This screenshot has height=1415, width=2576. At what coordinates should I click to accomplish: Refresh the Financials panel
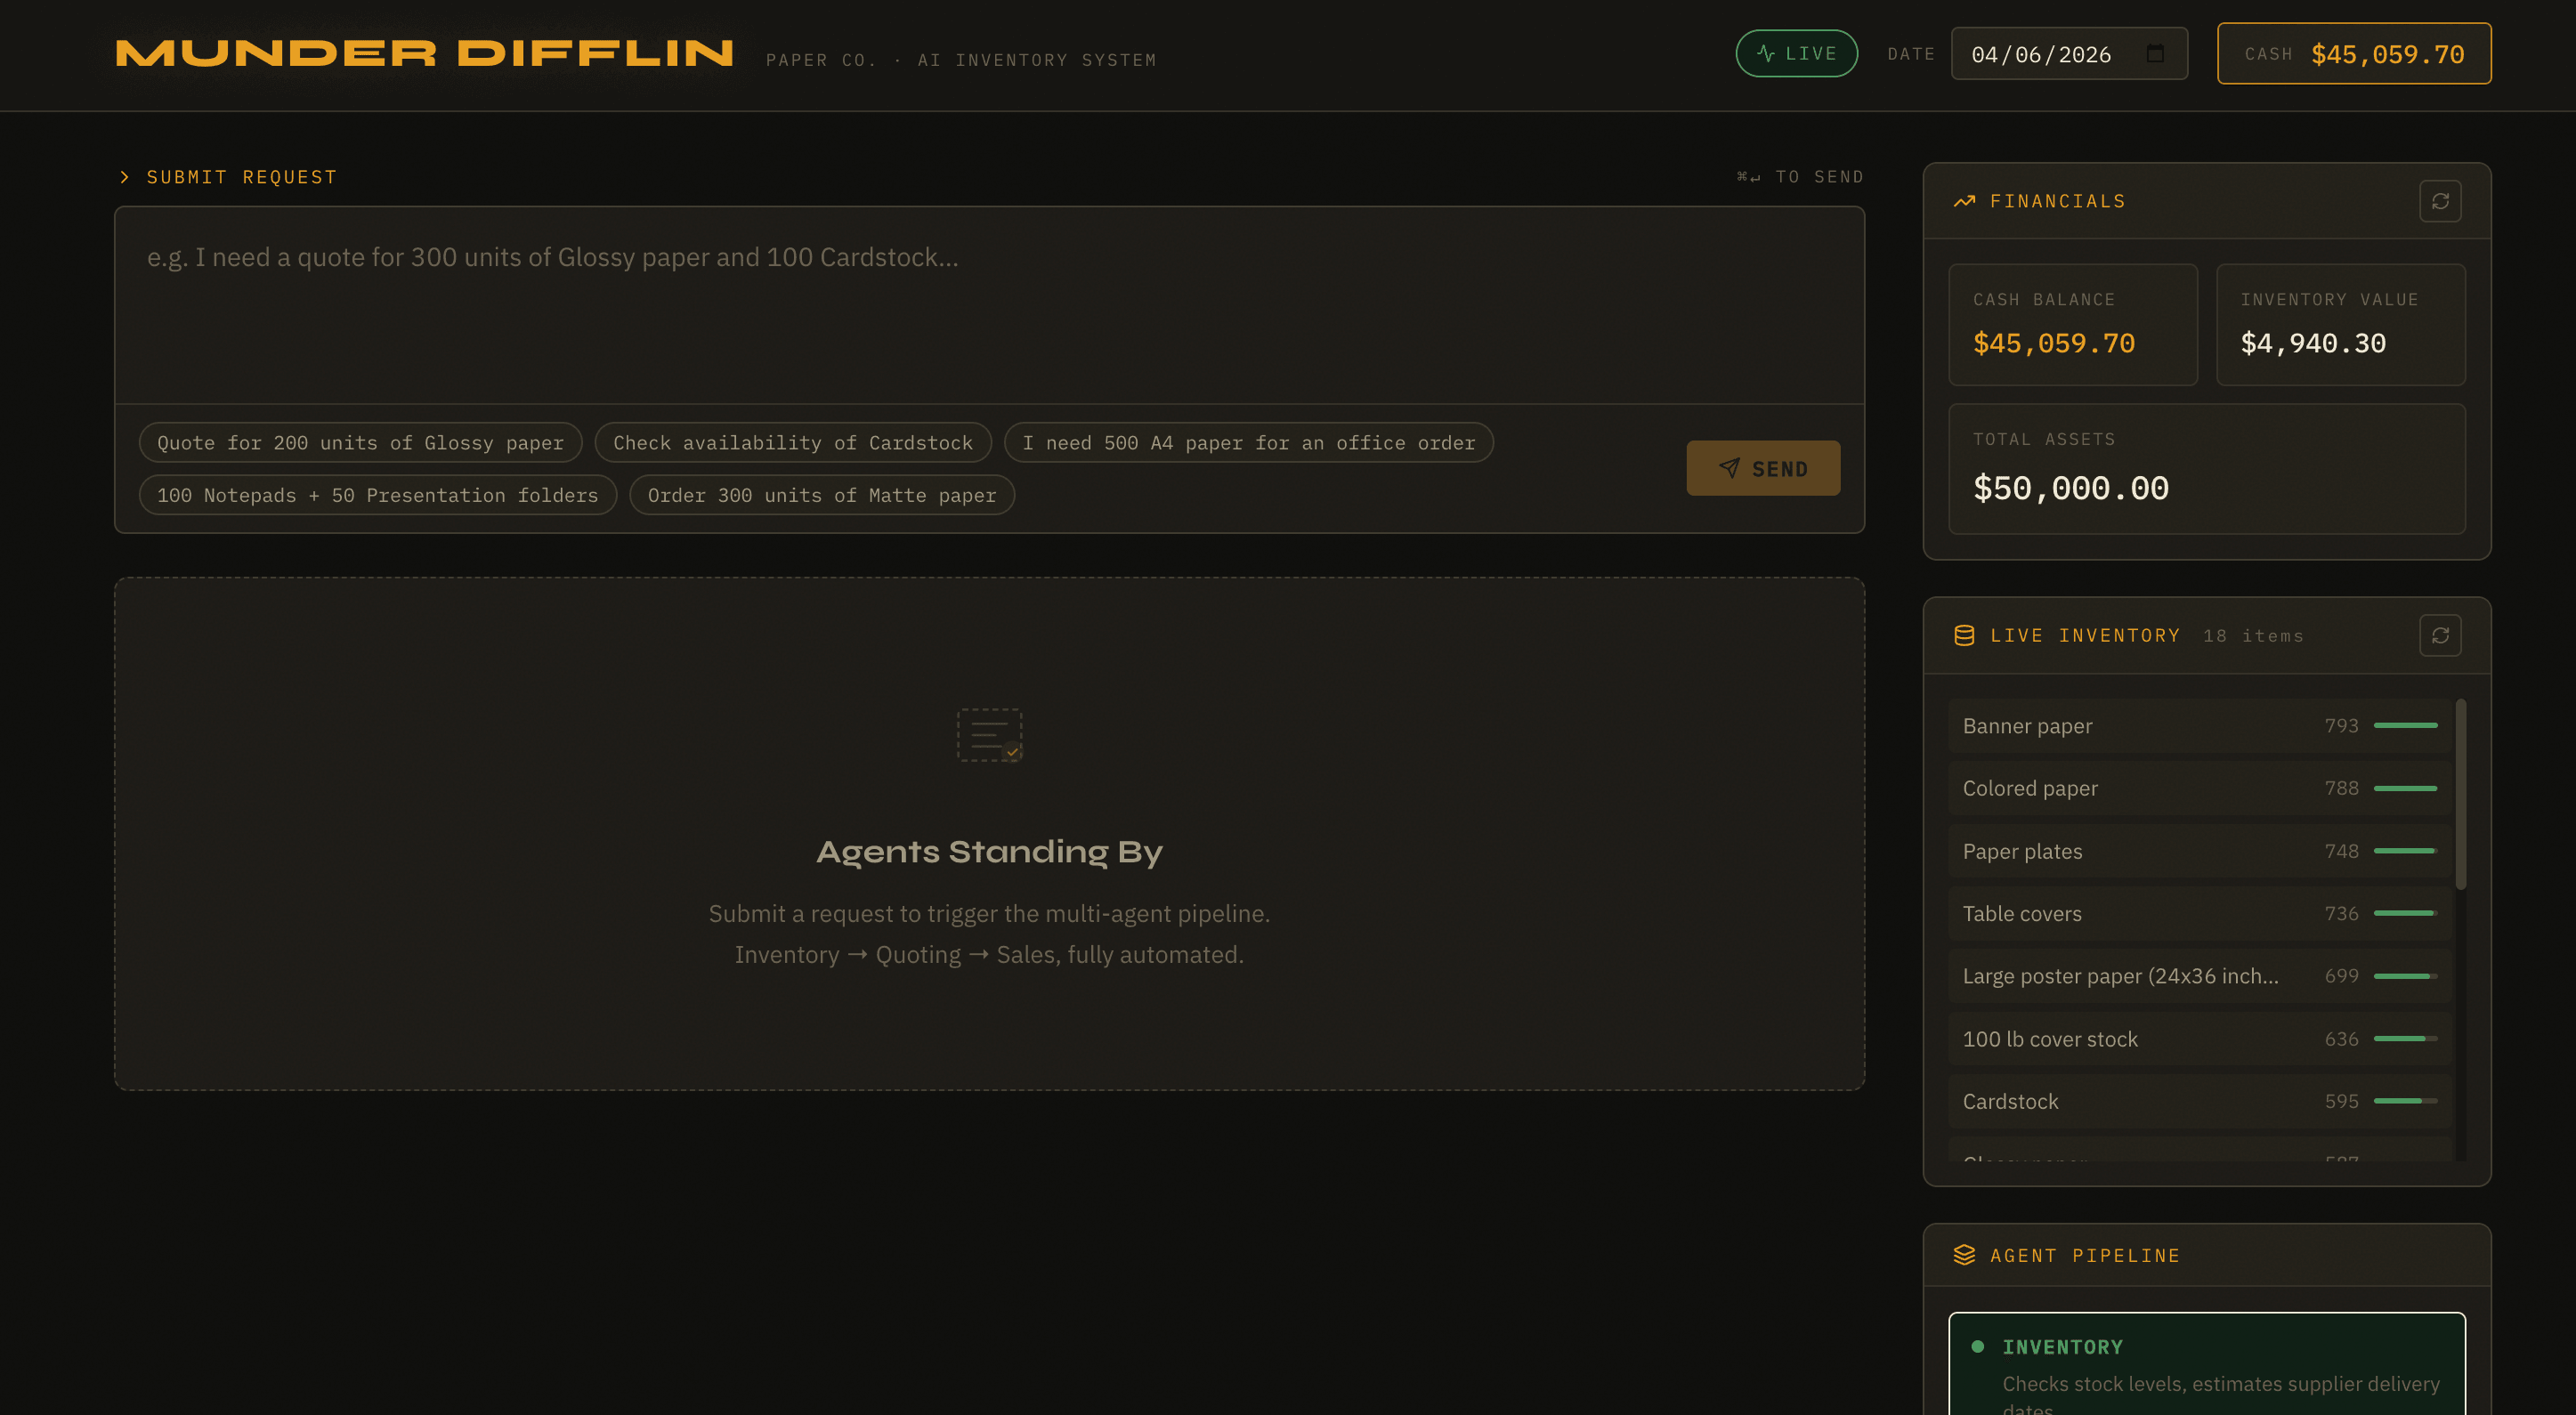click(2440, 201)
